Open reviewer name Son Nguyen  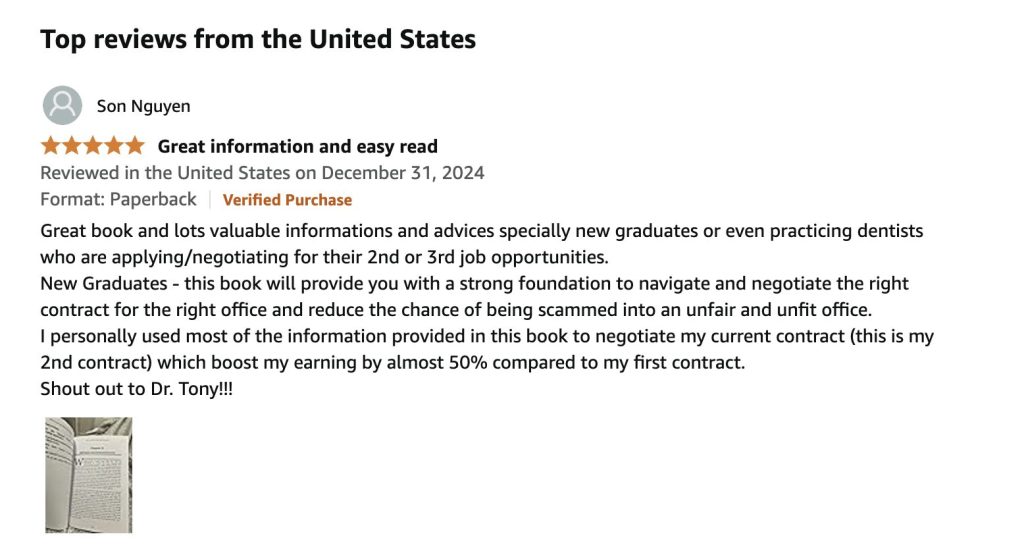[143, 106]
